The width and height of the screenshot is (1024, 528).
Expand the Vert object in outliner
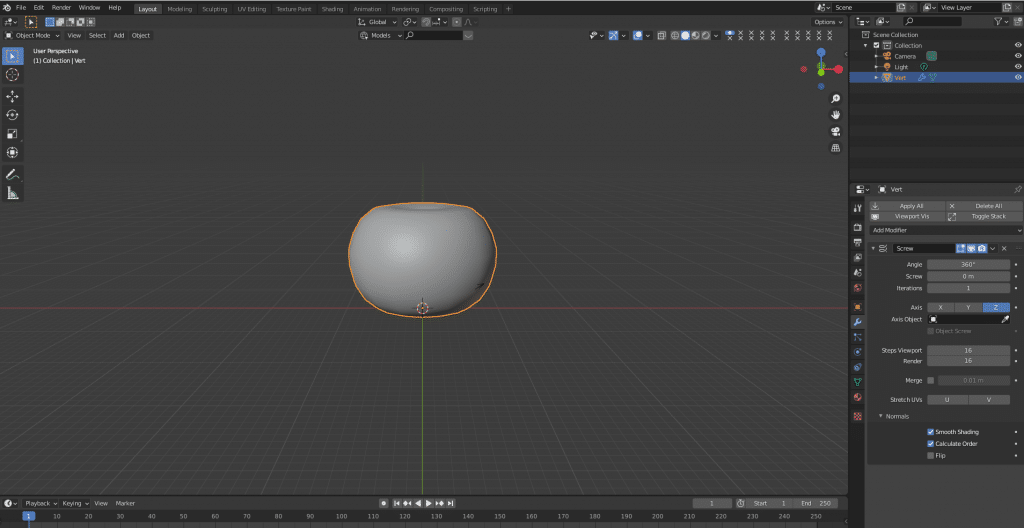pyautogui.click(x=876, y=77)
